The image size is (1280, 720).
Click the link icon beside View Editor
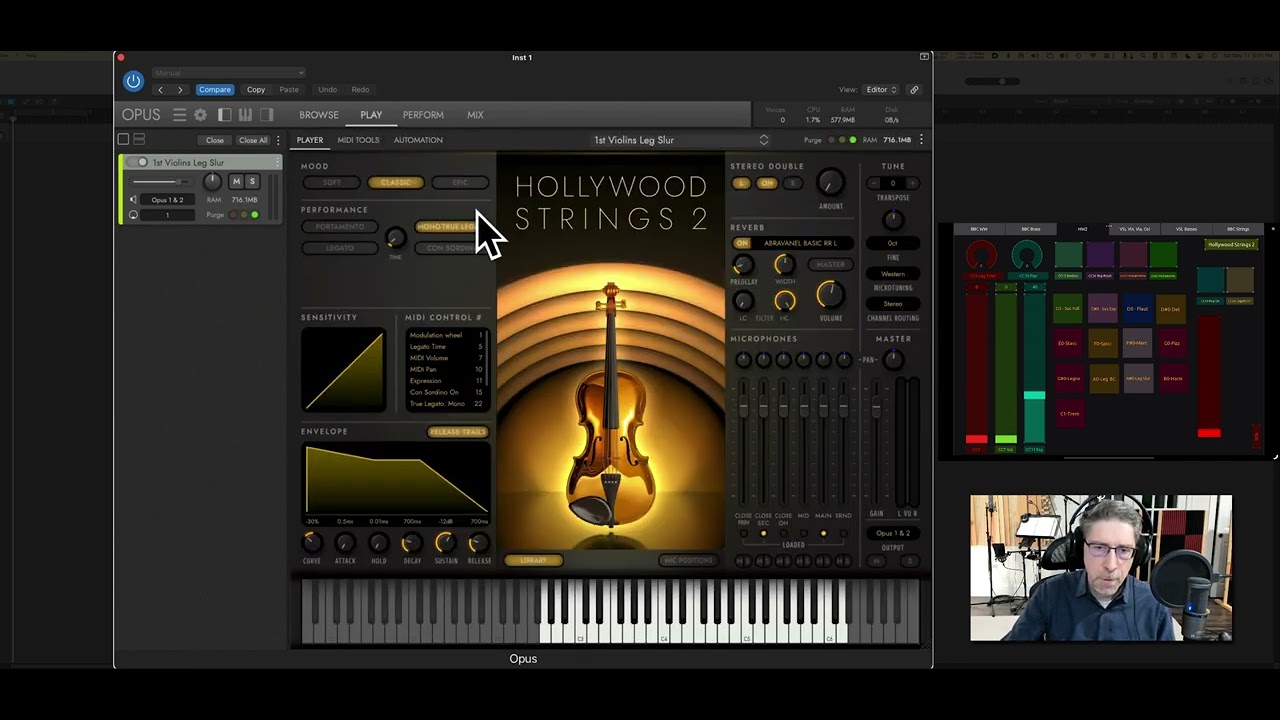914,90
